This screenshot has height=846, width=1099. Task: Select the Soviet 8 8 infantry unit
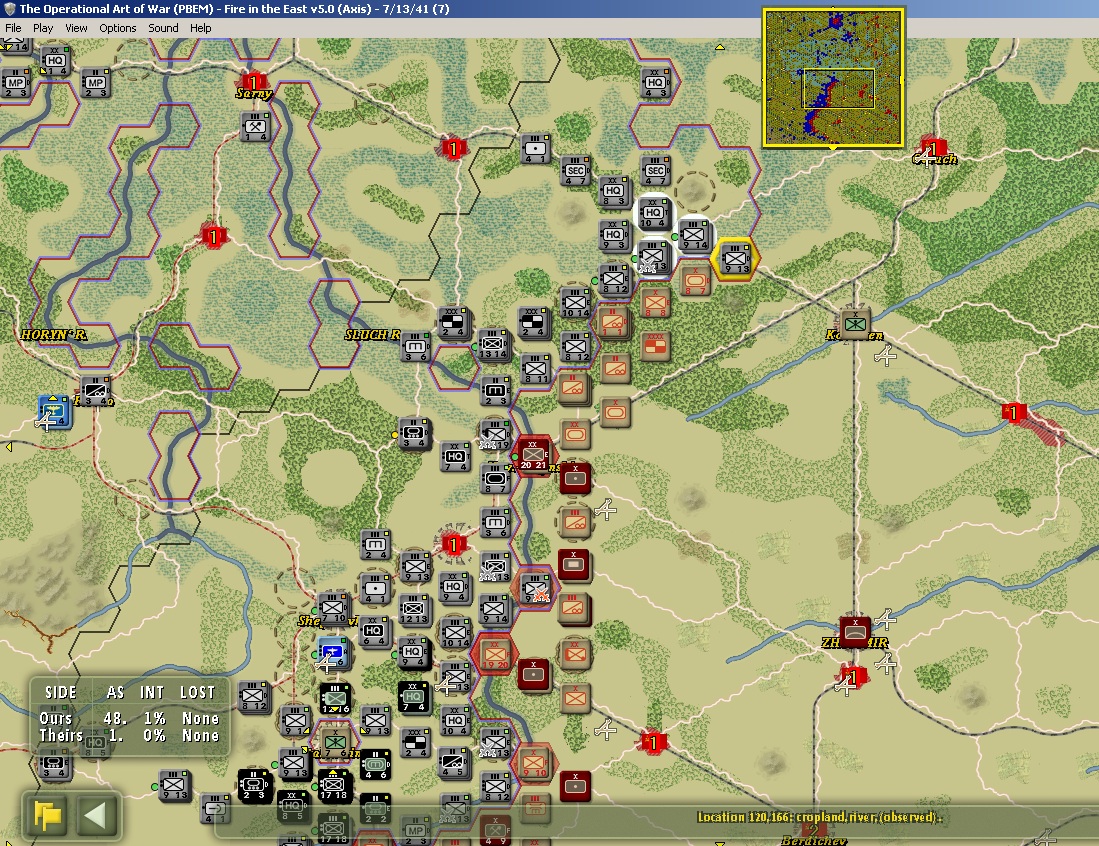[x=656, y=303]
